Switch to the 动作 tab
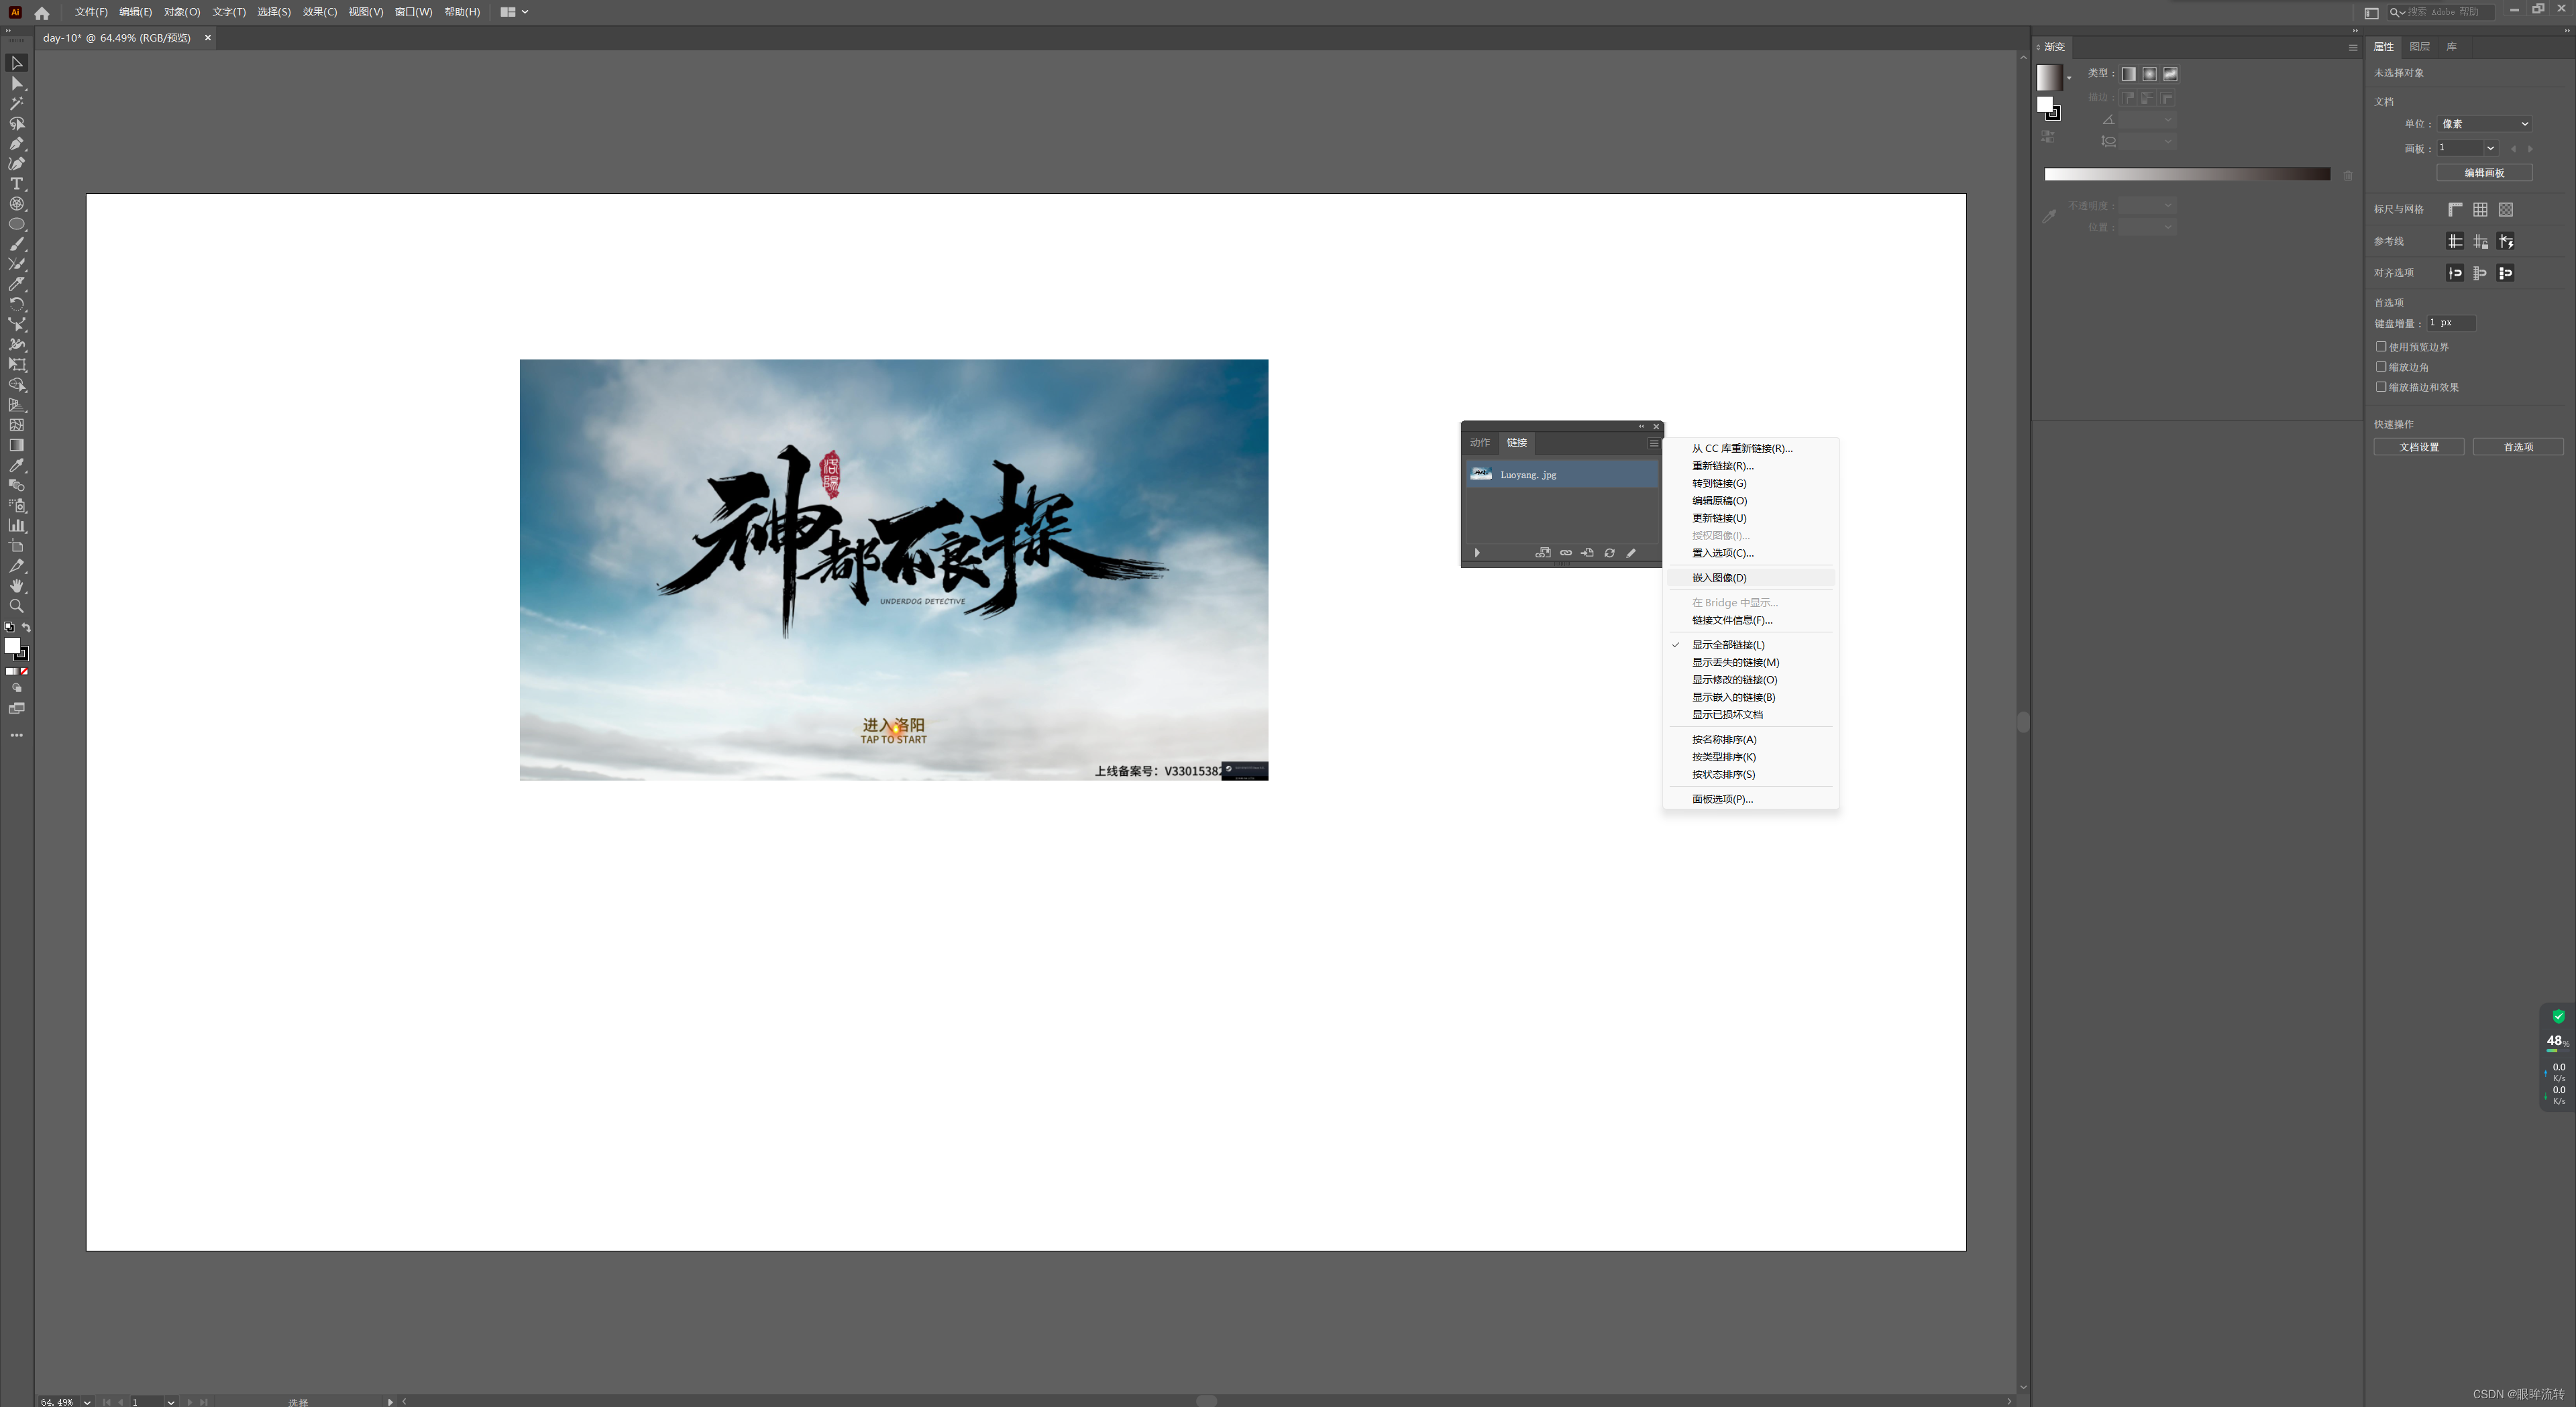The width and height of the screenshot is (2576, 1407). click(x=1480, y=443)
